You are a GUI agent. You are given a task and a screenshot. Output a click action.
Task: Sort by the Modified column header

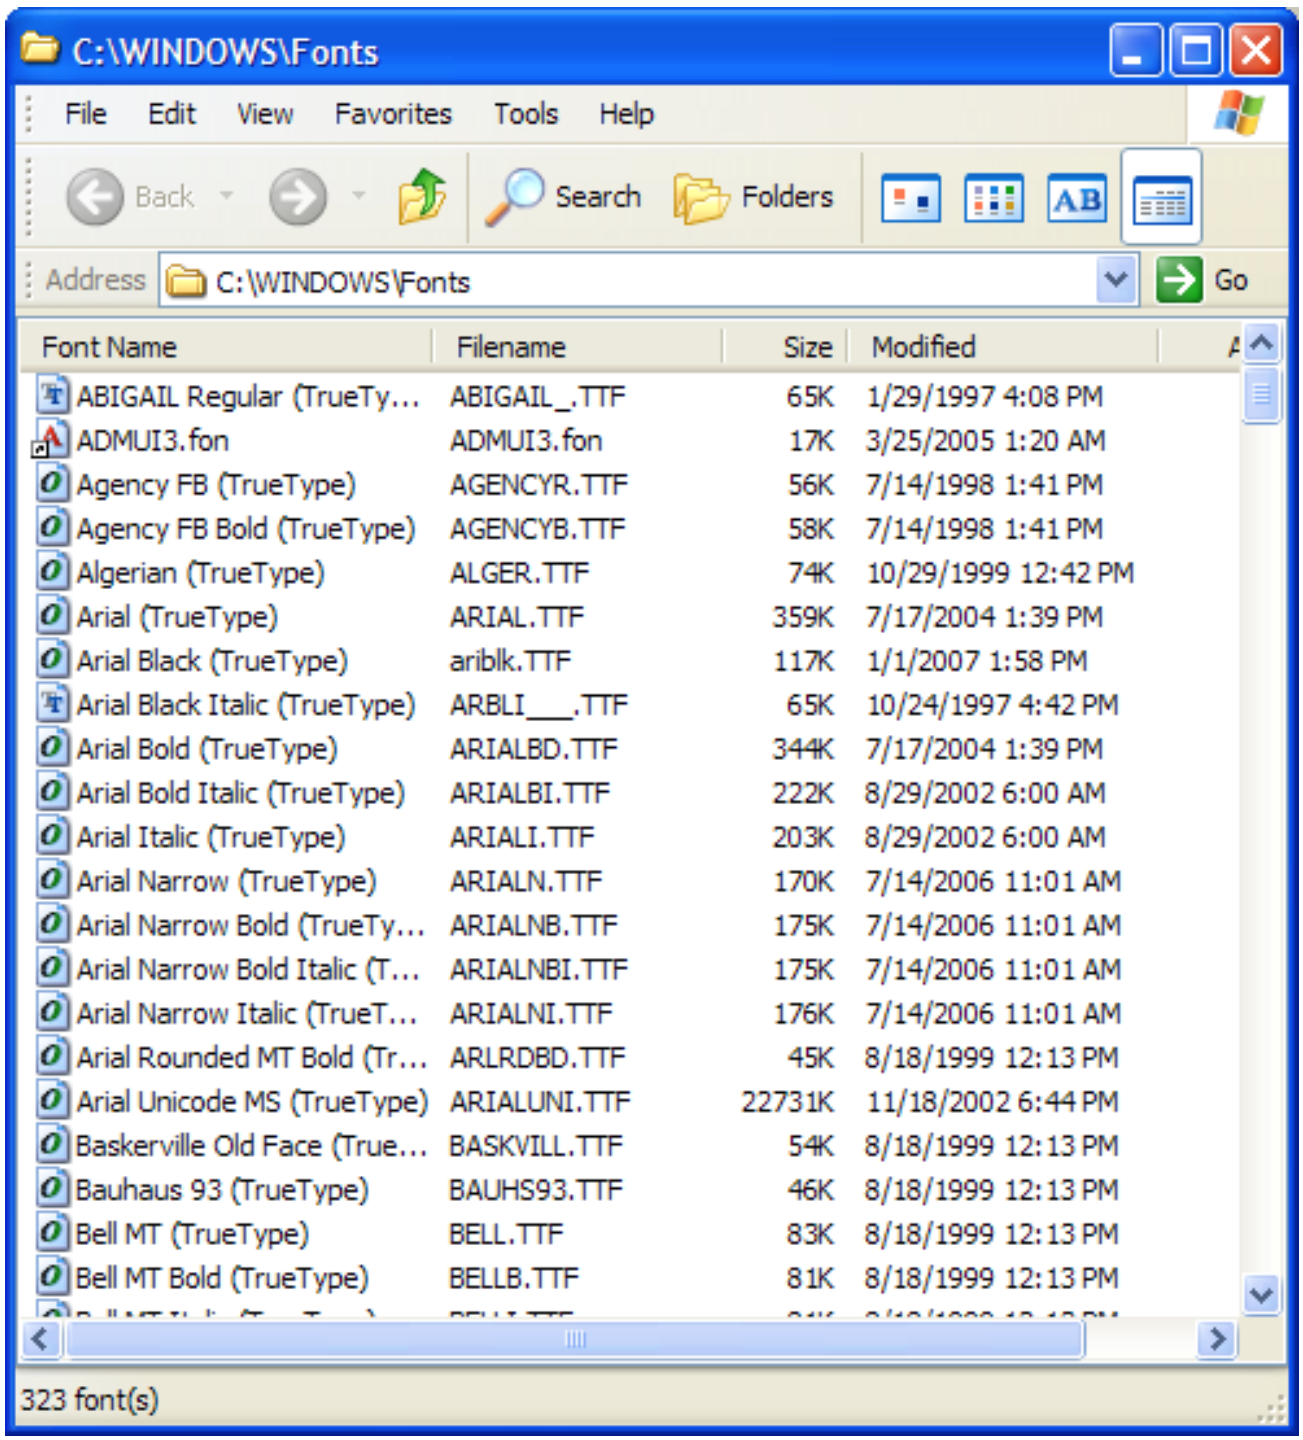click(x=922, y=347)
